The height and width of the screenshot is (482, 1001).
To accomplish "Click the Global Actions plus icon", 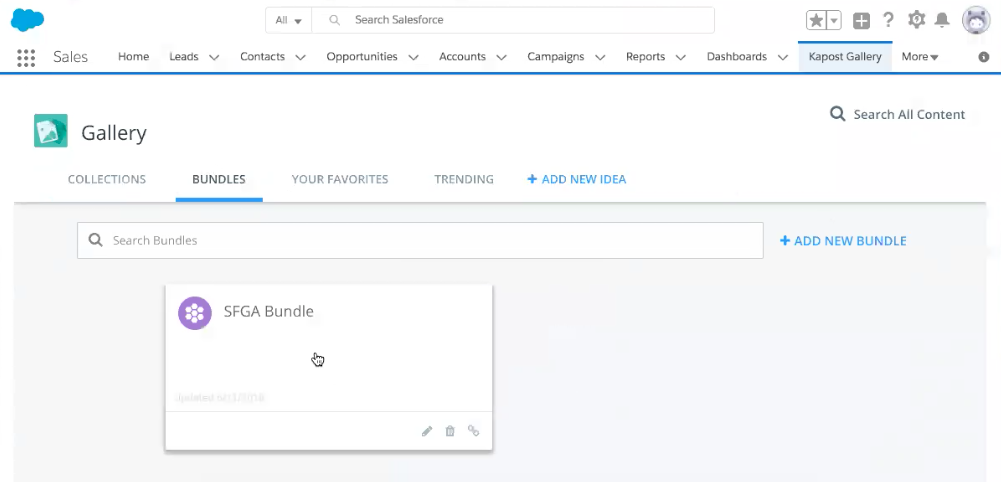I will coord(861,20).
